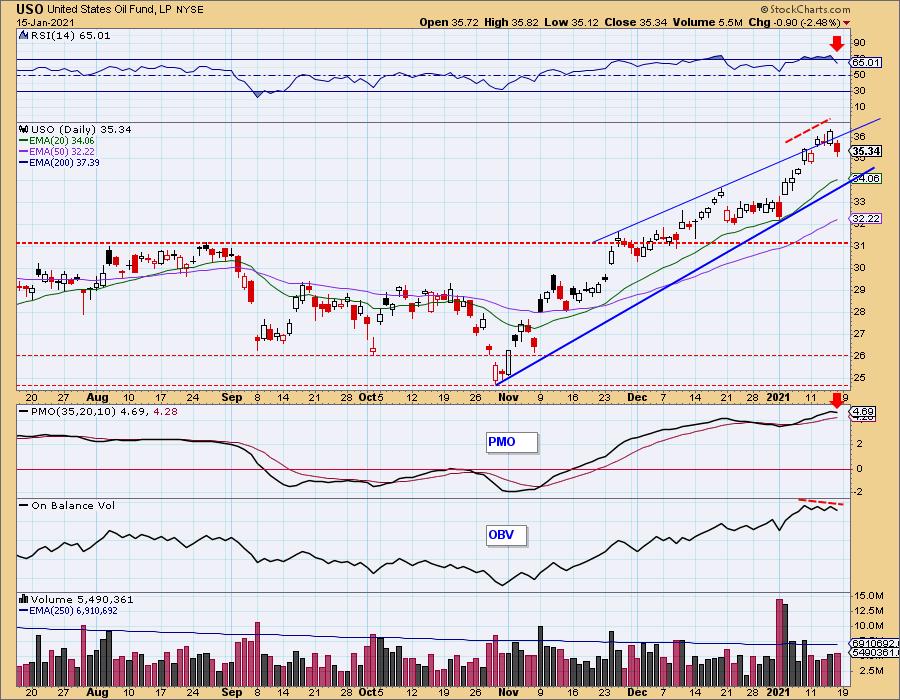Click the Sep label on price panel axis
Screen dimensions: 900x700
tap(232, 397)
